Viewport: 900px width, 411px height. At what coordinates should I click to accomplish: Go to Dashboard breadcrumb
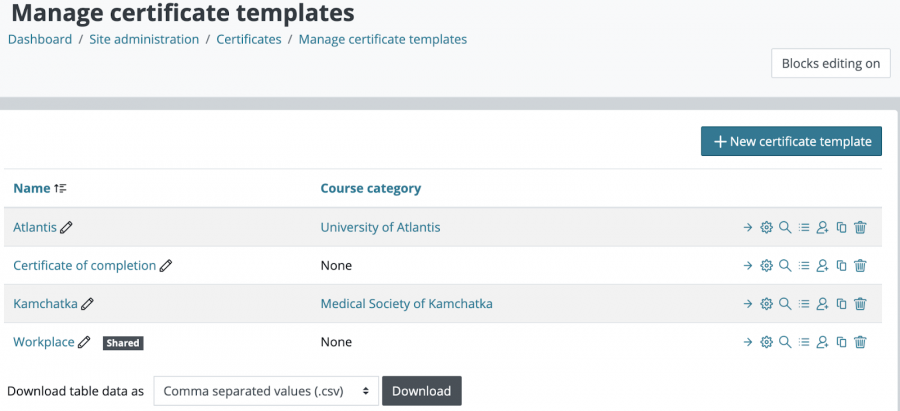[40, 40]
